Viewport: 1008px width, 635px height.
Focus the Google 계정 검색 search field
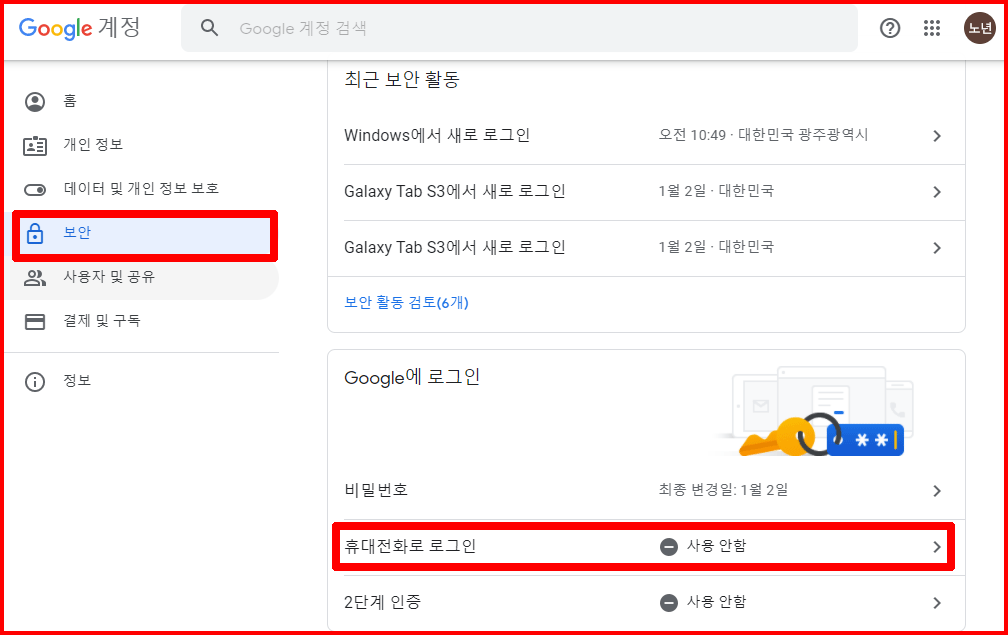click(519, 28)
